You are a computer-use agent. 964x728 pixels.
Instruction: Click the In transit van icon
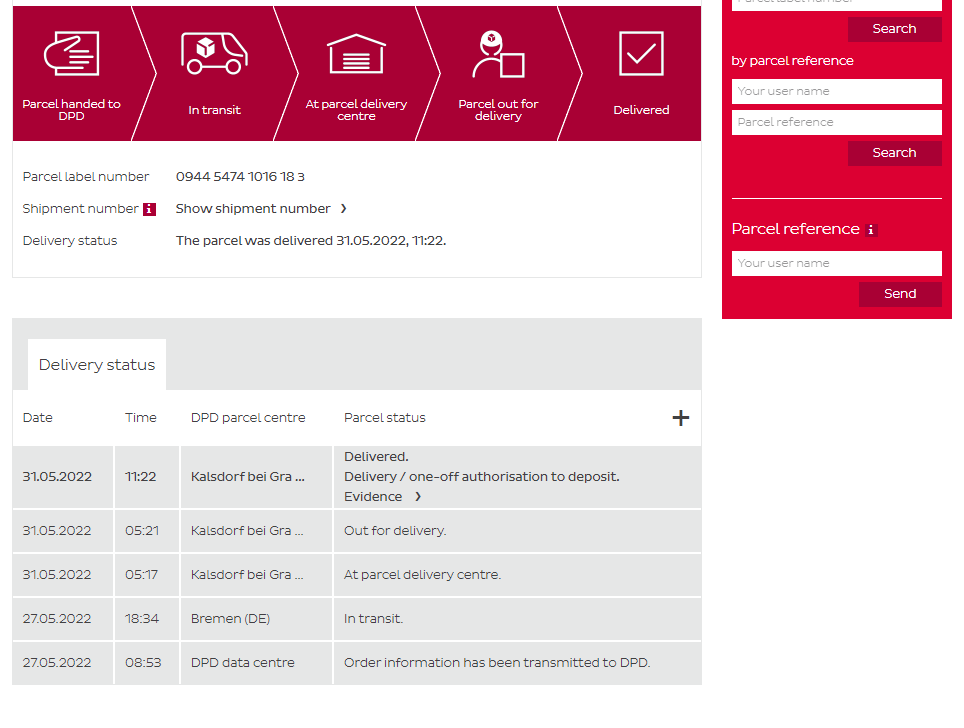pyautogui.click(x=214, y=53)
